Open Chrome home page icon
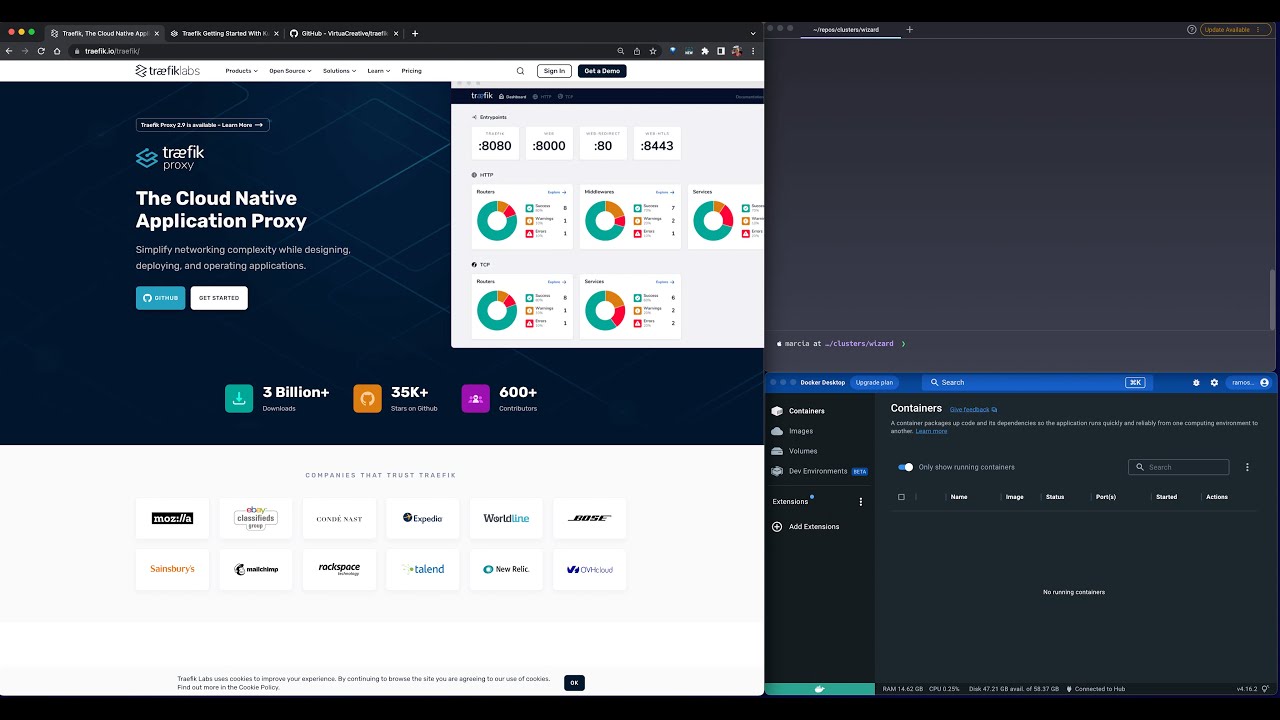1280x720 pixels. point(57,51)
